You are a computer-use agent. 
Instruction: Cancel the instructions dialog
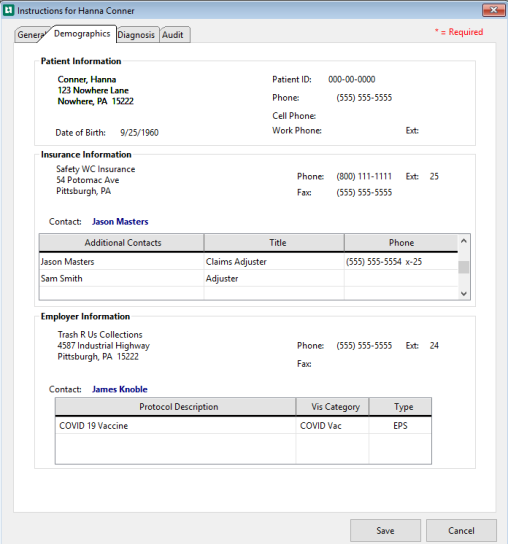click(461, 530)
